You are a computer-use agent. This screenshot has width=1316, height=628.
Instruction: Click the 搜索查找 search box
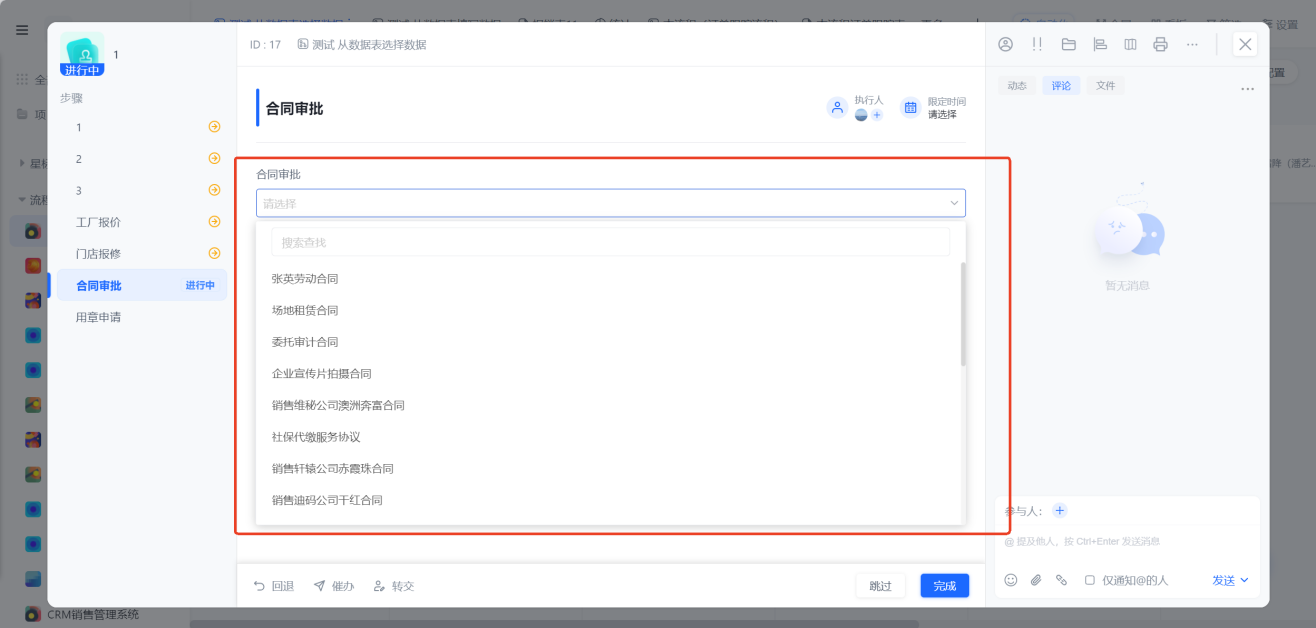(x=610, y=242)
